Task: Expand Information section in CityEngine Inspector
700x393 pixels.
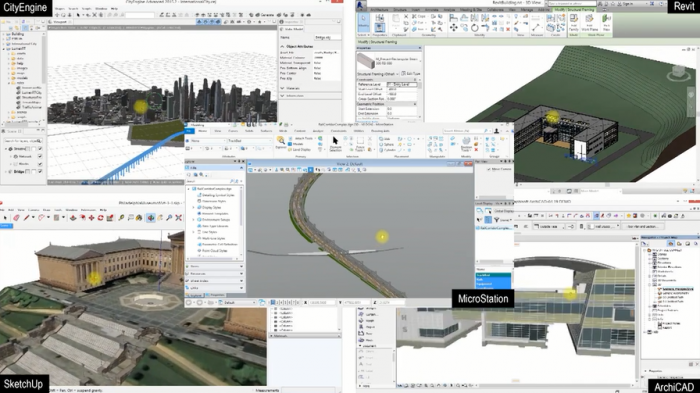Action: pos(282,96)
